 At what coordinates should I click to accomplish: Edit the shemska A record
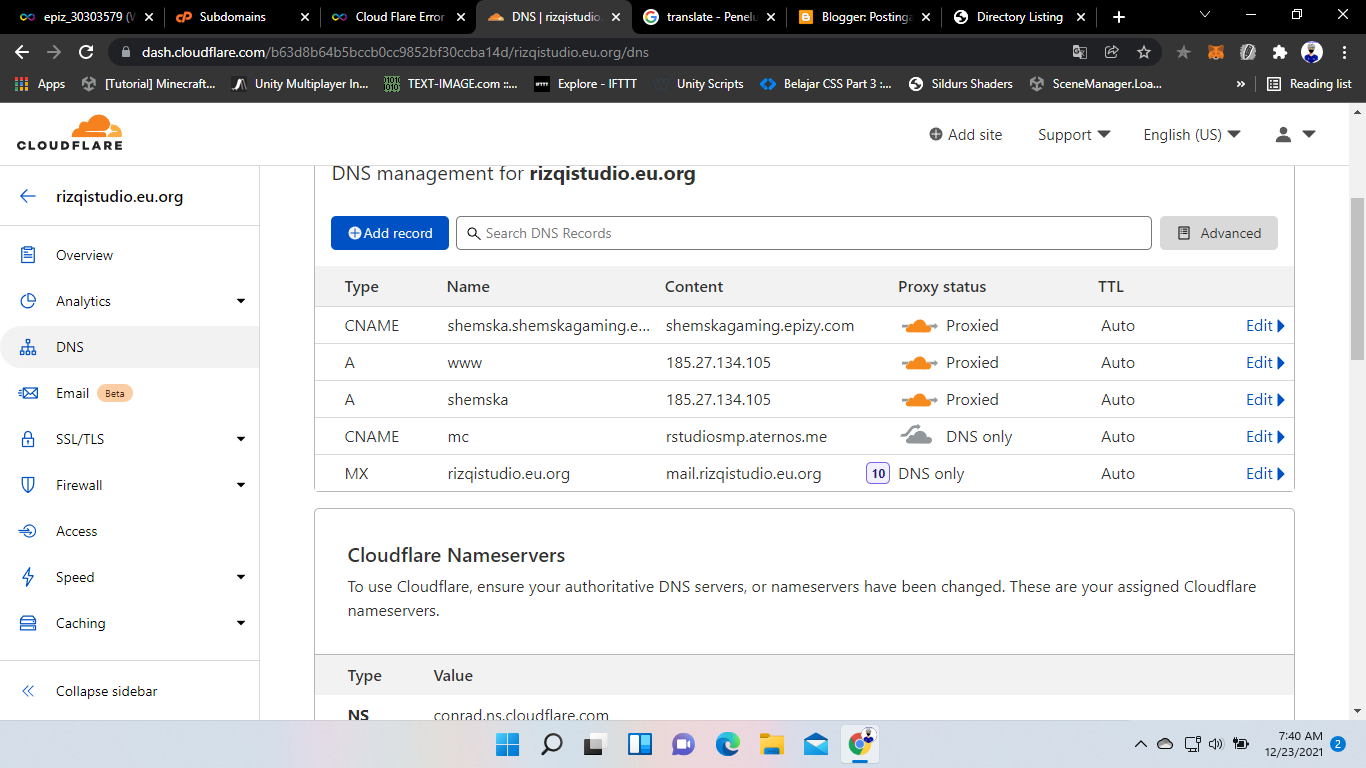(x=1265, y=399)
